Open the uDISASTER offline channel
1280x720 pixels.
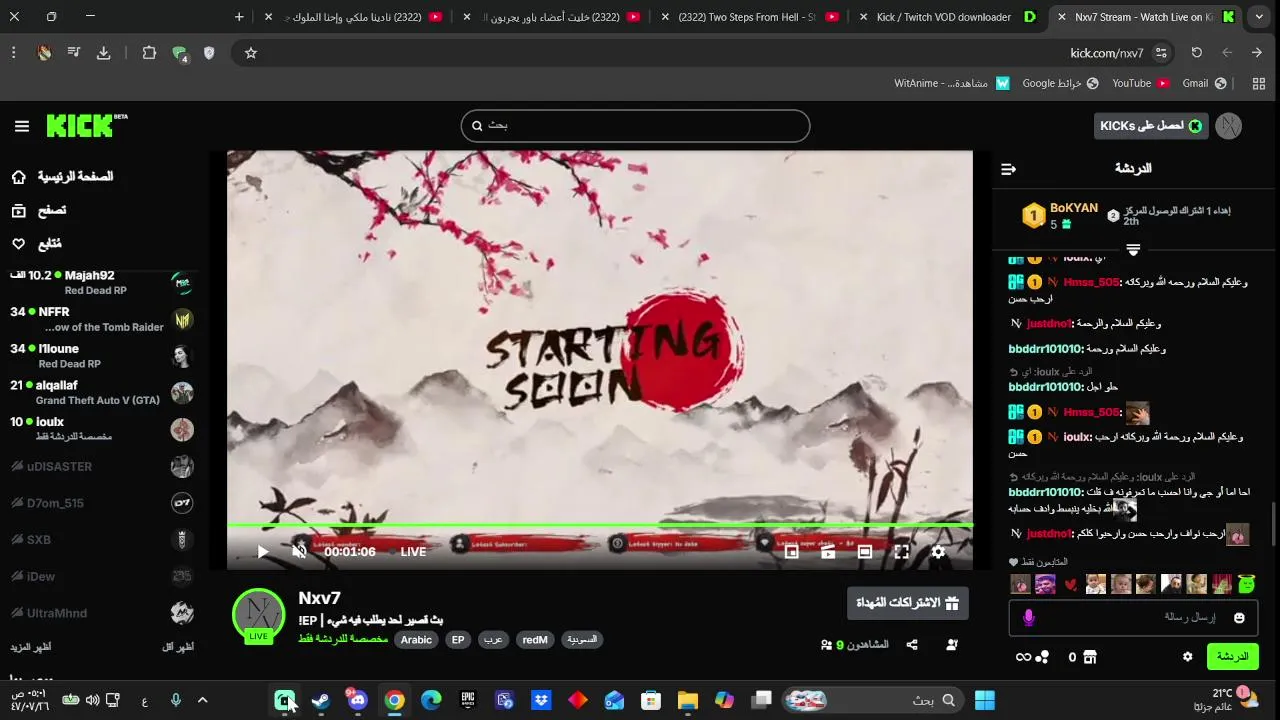(x=100, y=466)
